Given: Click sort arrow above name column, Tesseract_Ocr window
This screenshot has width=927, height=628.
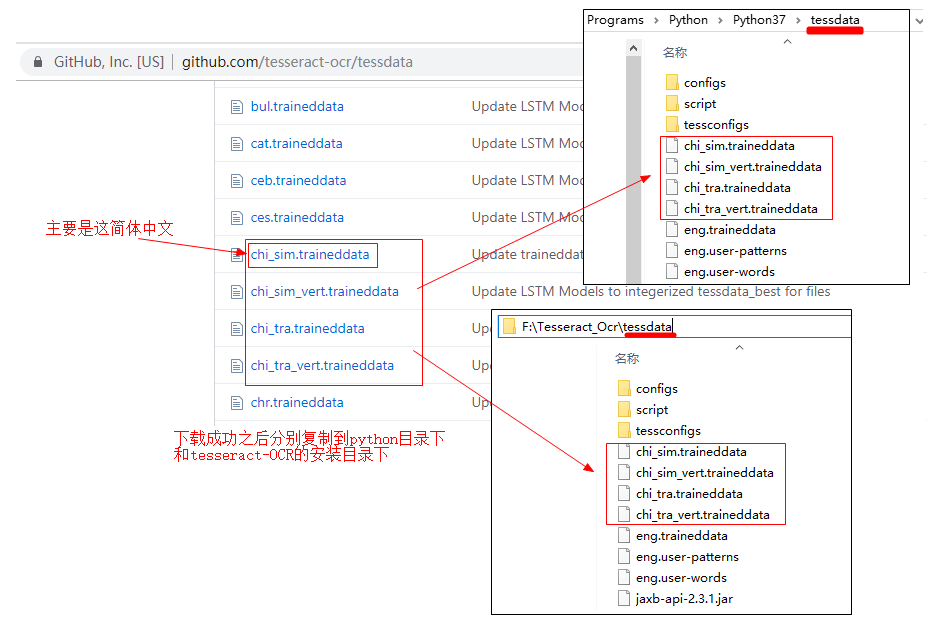Looking at the screenshot, I should pos(739,348).
